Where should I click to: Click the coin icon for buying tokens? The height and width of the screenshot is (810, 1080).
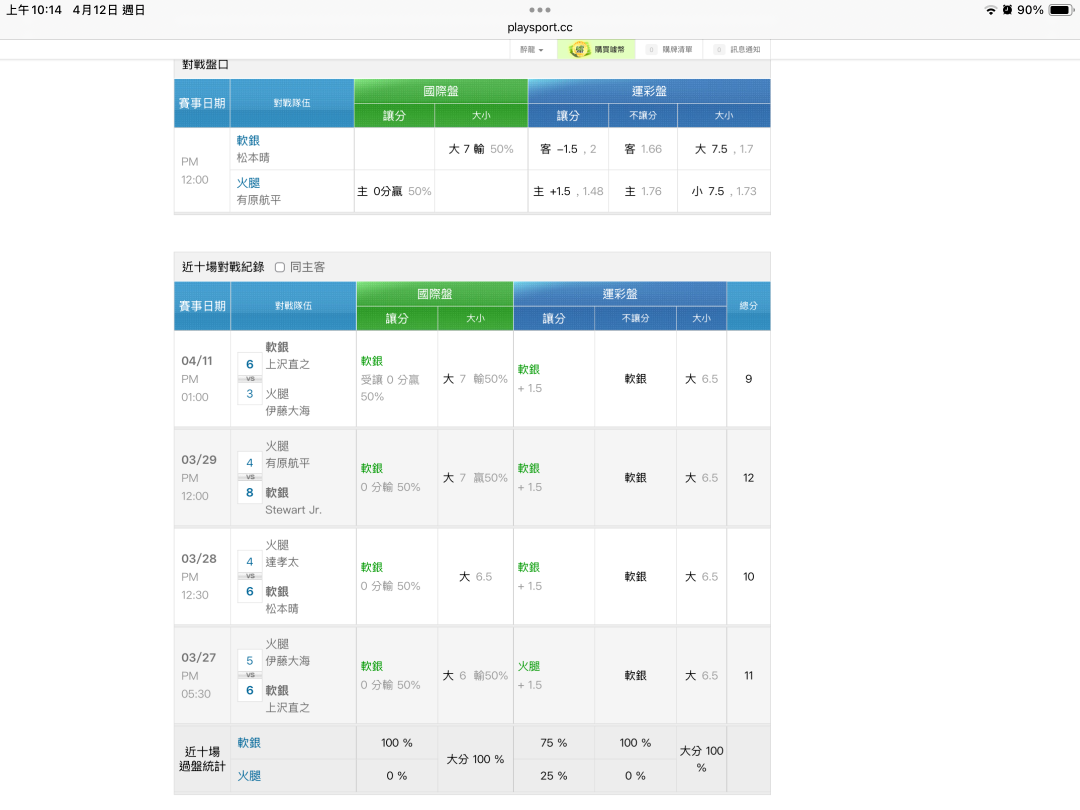(579, 50)
